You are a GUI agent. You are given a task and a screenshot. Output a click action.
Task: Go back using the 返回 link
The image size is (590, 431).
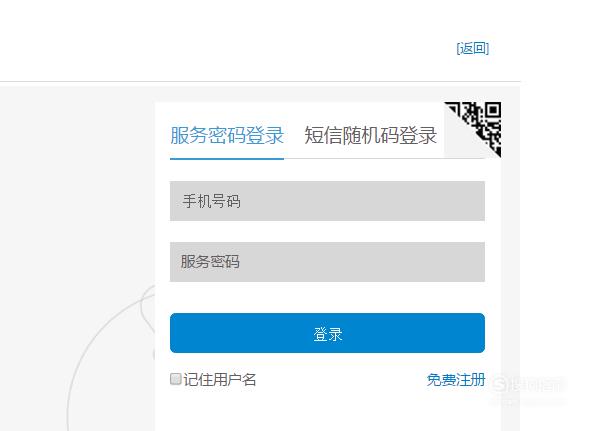[x=473, y=48]
